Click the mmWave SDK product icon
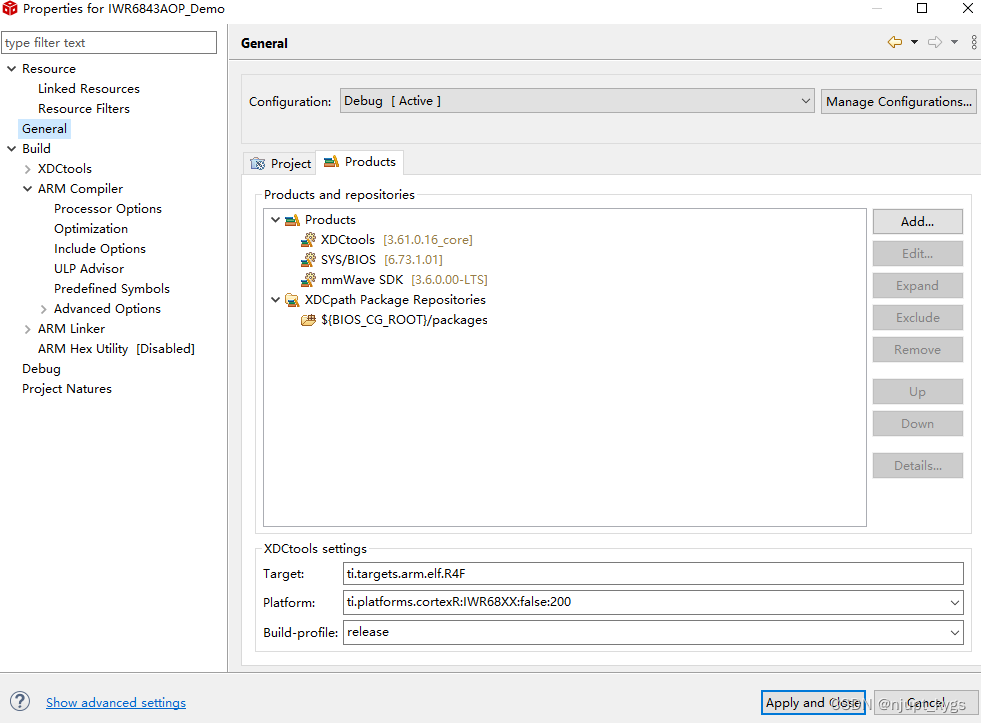Screen dimensions: 981x723 (x=308, y=280)
